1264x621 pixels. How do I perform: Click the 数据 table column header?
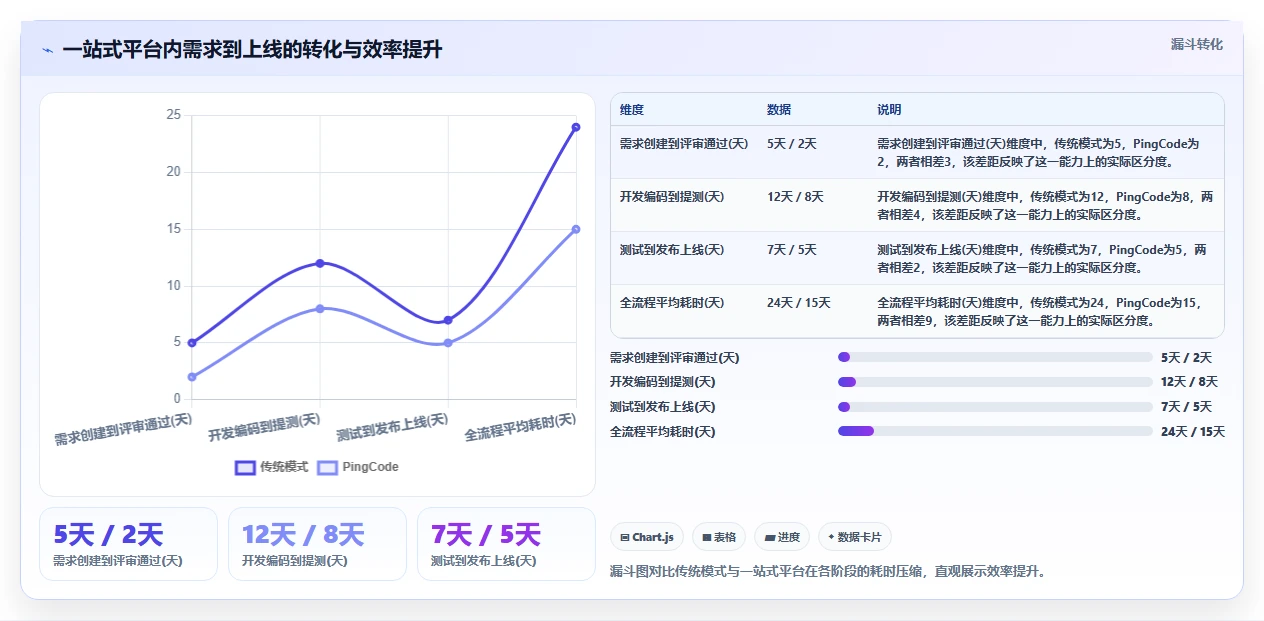[779, 109]
